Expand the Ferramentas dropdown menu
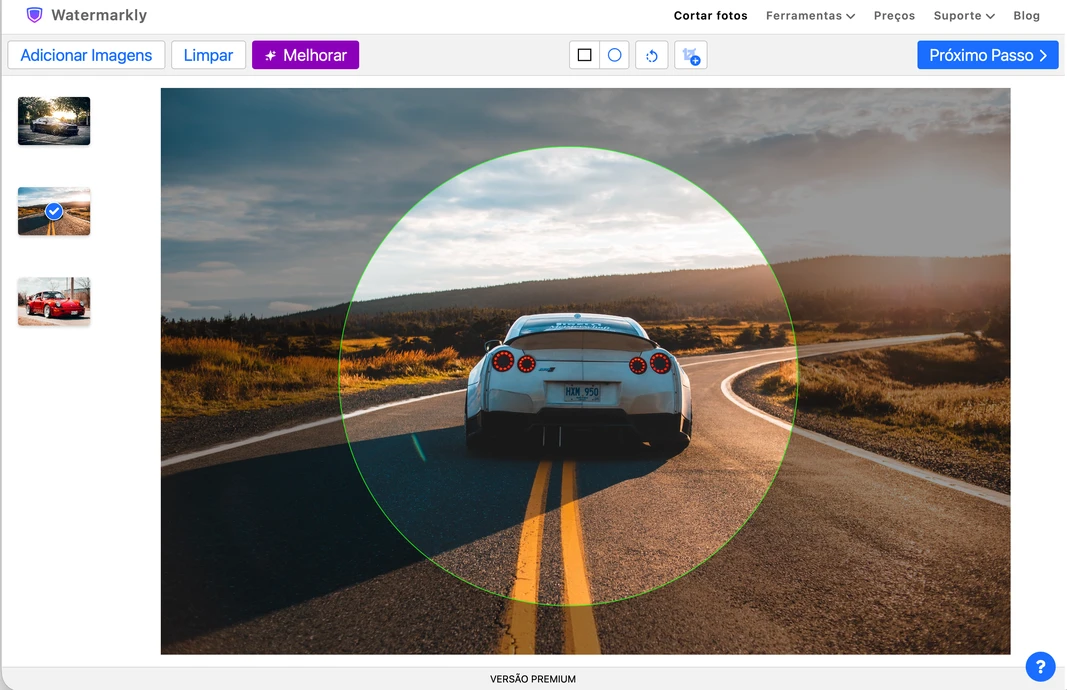This screenshot has width=1067, height=690. tap(810, 16)
